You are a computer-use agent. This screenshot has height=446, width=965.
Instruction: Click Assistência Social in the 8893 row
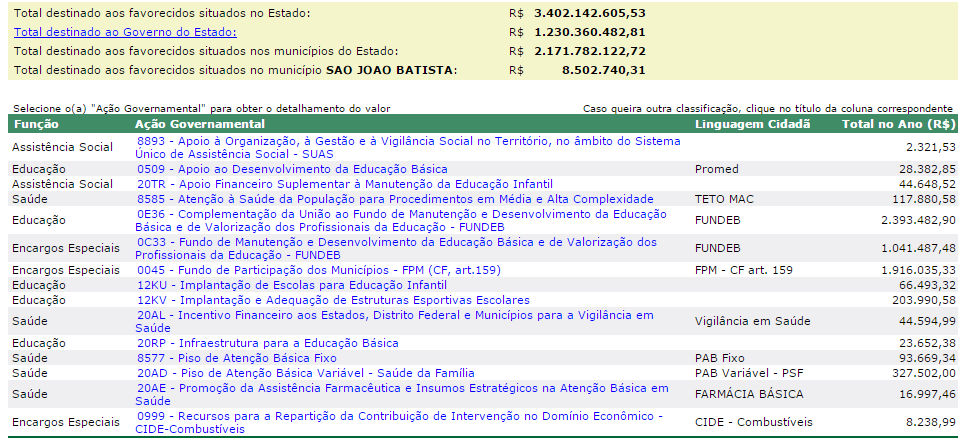pos(62,148)
